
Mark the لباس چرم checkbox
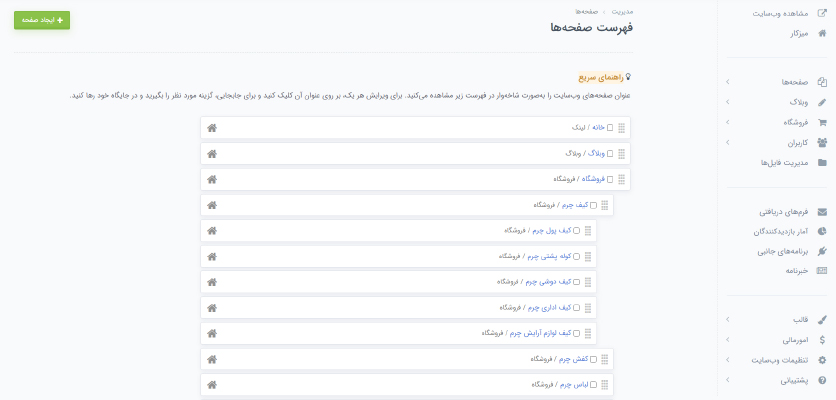coord(593,385)
